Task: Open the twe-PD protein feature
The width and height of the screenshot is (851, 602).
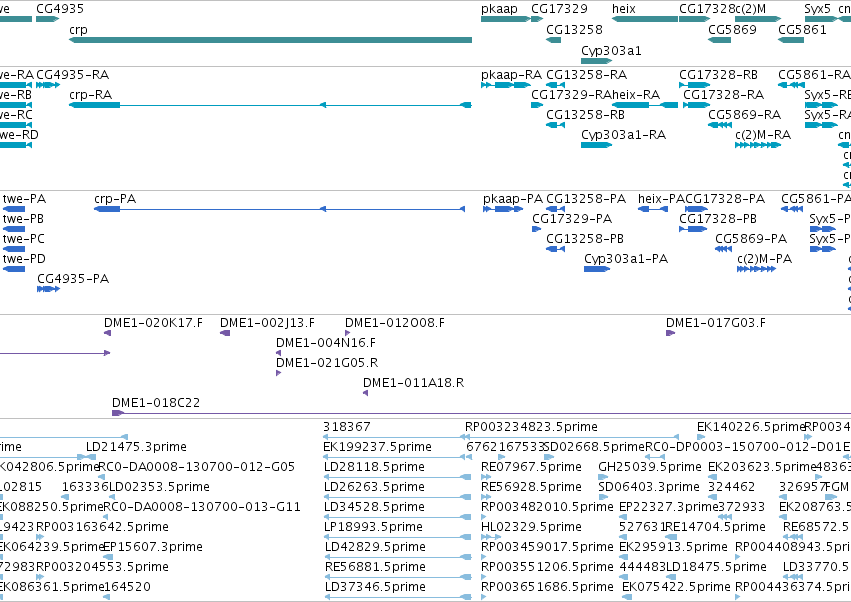Action: 14,269
